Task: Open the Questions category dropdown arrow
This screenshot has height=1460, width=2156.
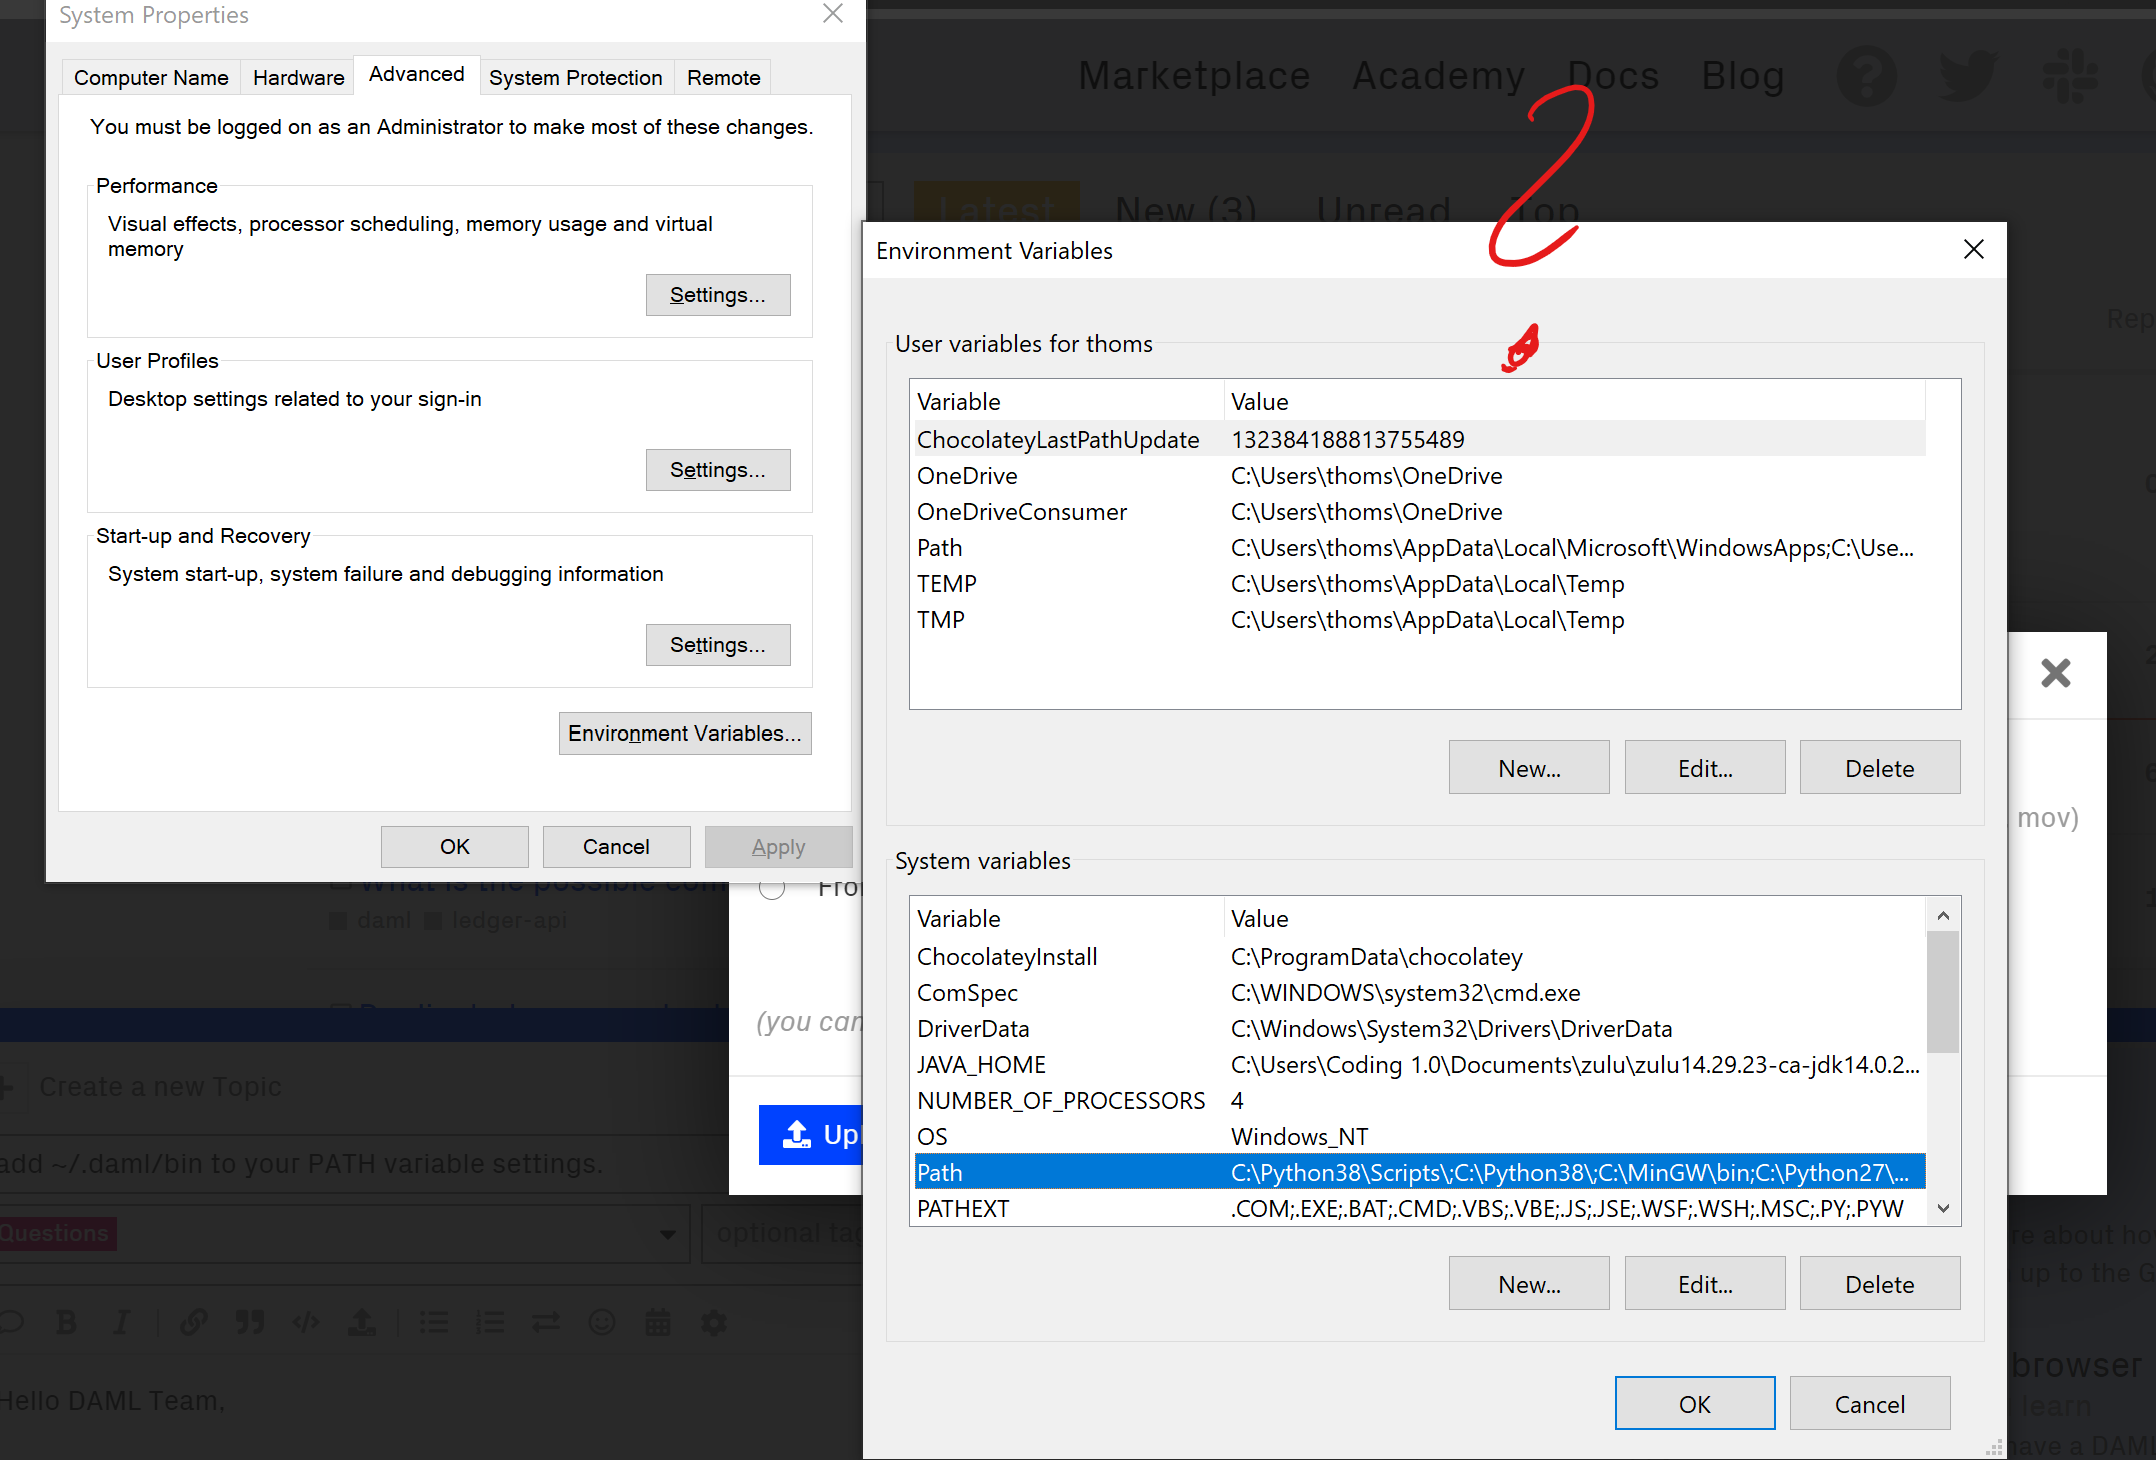Action: [667, 1234]
